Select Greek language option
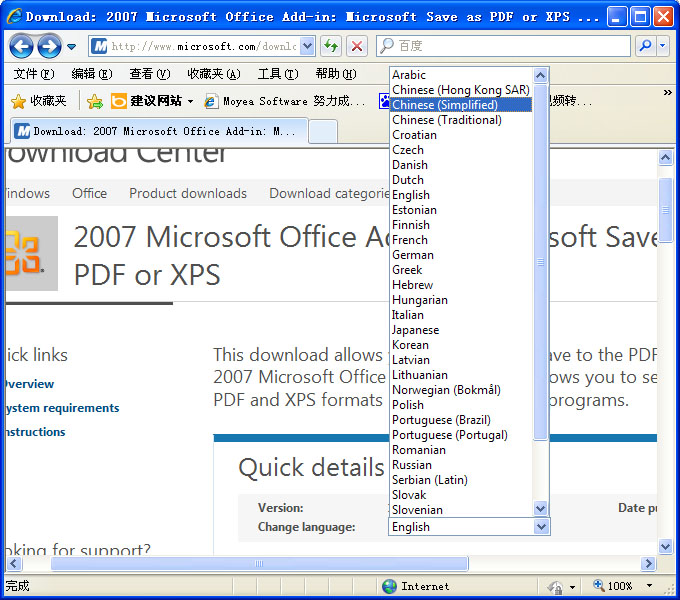The width and height of the screenshot is (680, 600). coord(461,270)
